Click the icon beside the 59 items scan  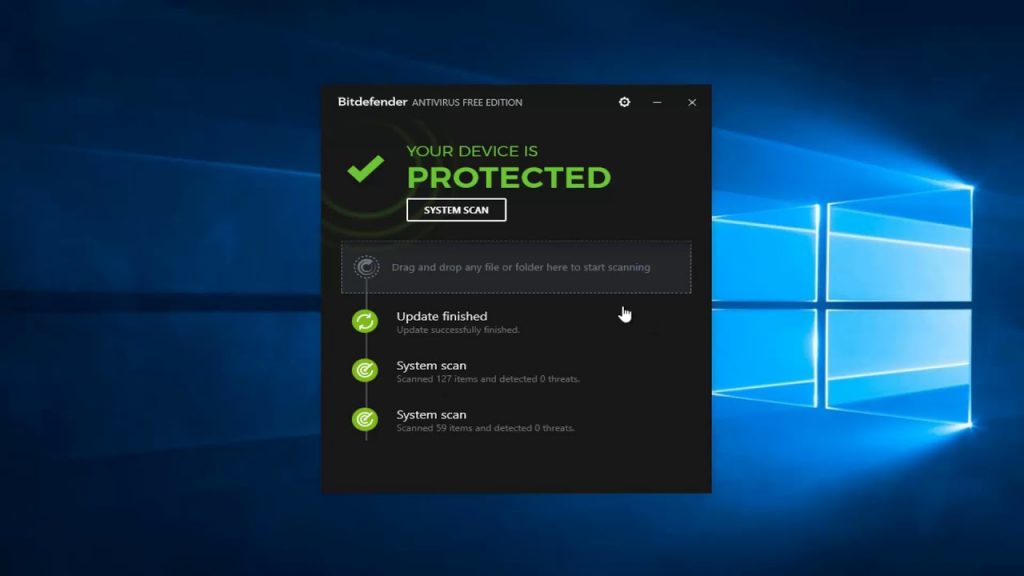coord(365,419)
